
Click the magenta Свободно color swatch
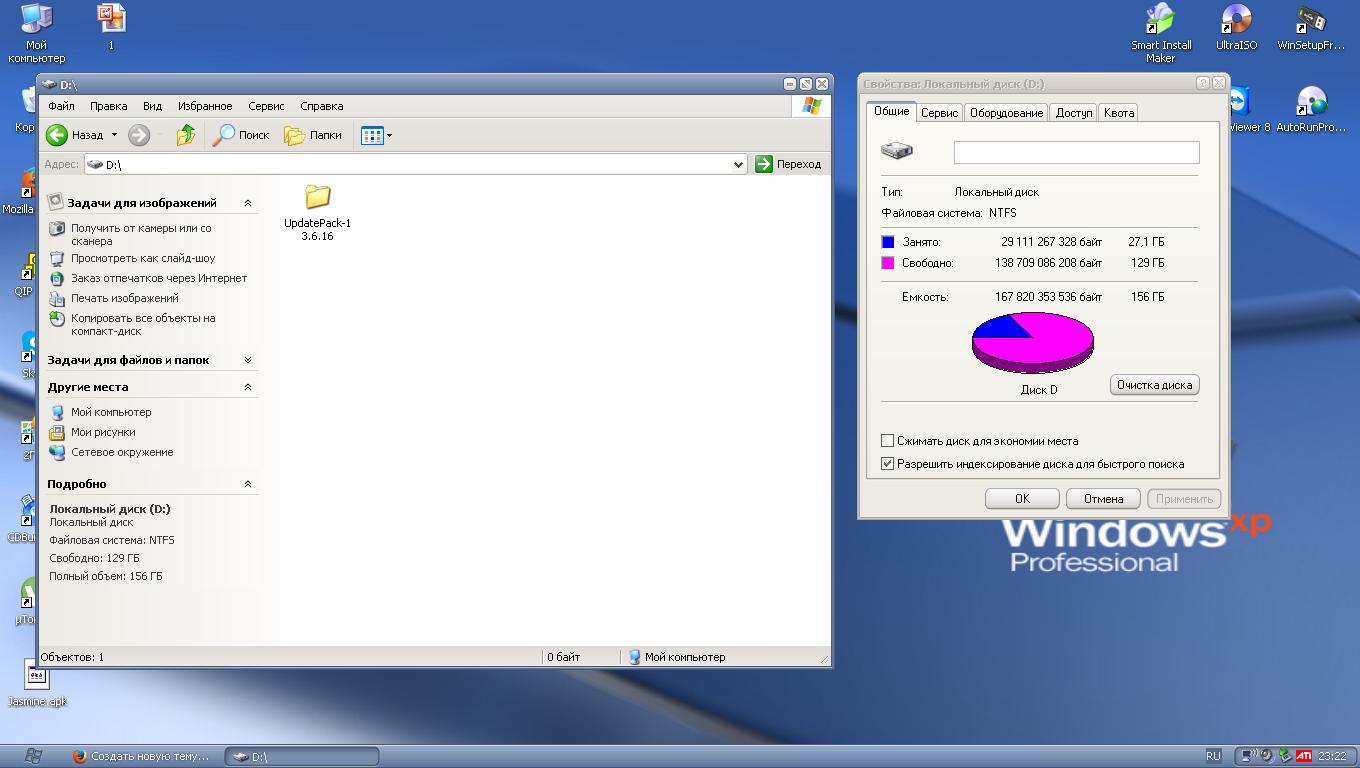point(887,263)
